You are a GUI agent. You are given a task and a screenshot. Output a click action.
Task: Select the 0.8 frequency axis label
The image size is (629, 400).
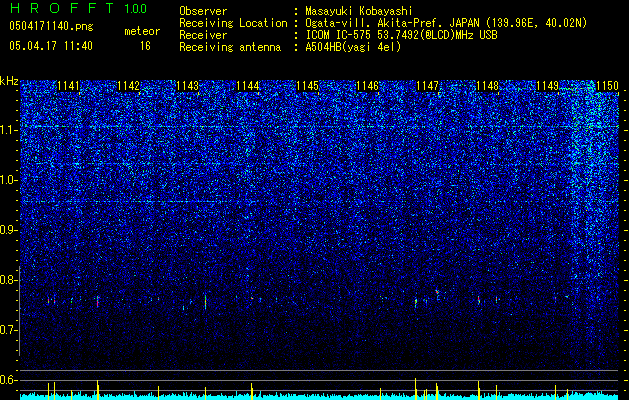point(7,280)
